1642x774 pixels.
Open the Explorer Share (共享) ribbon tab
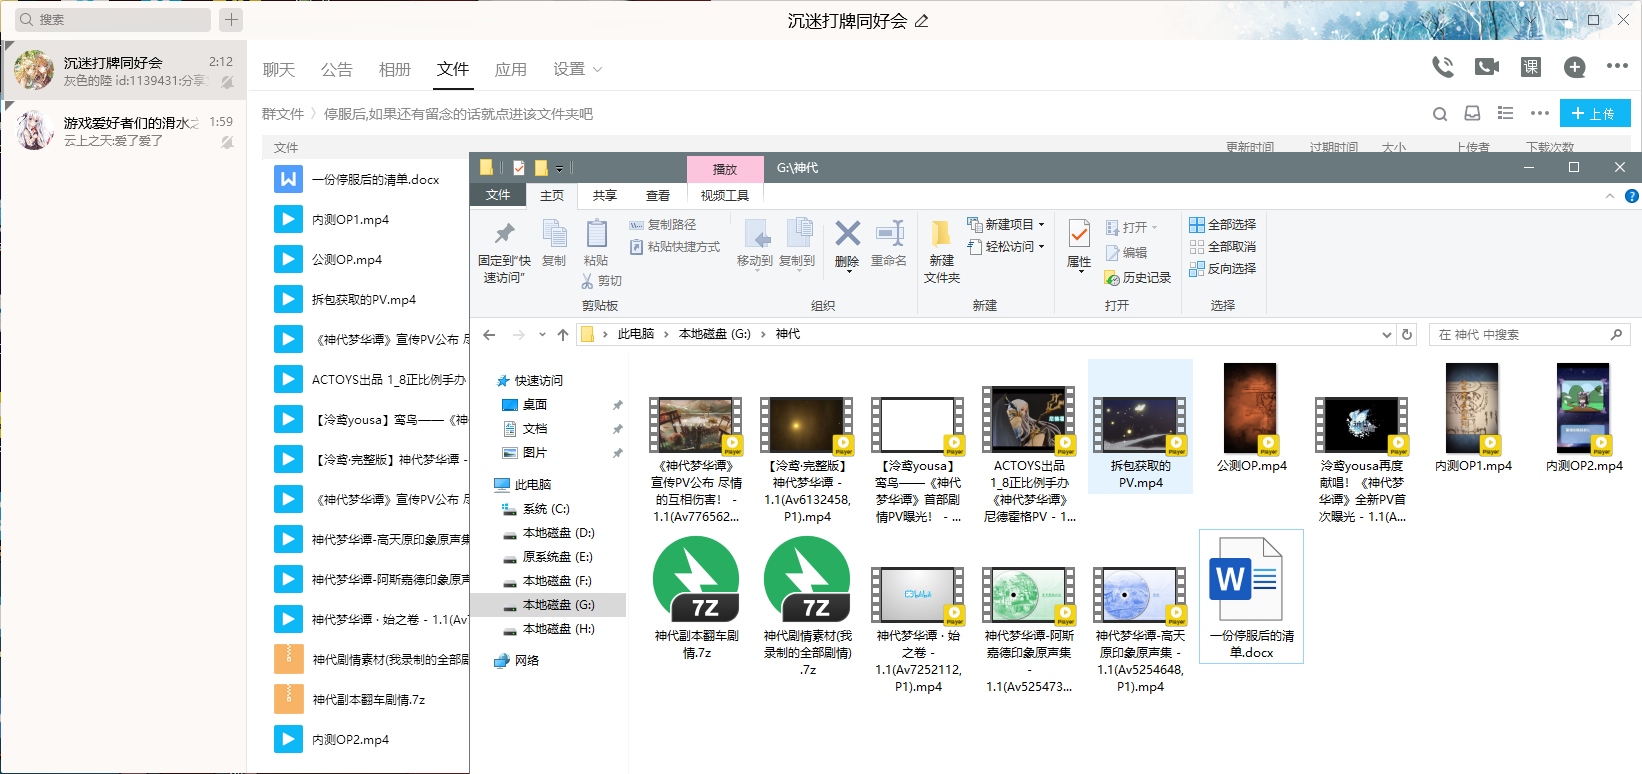tap(604, 196)
